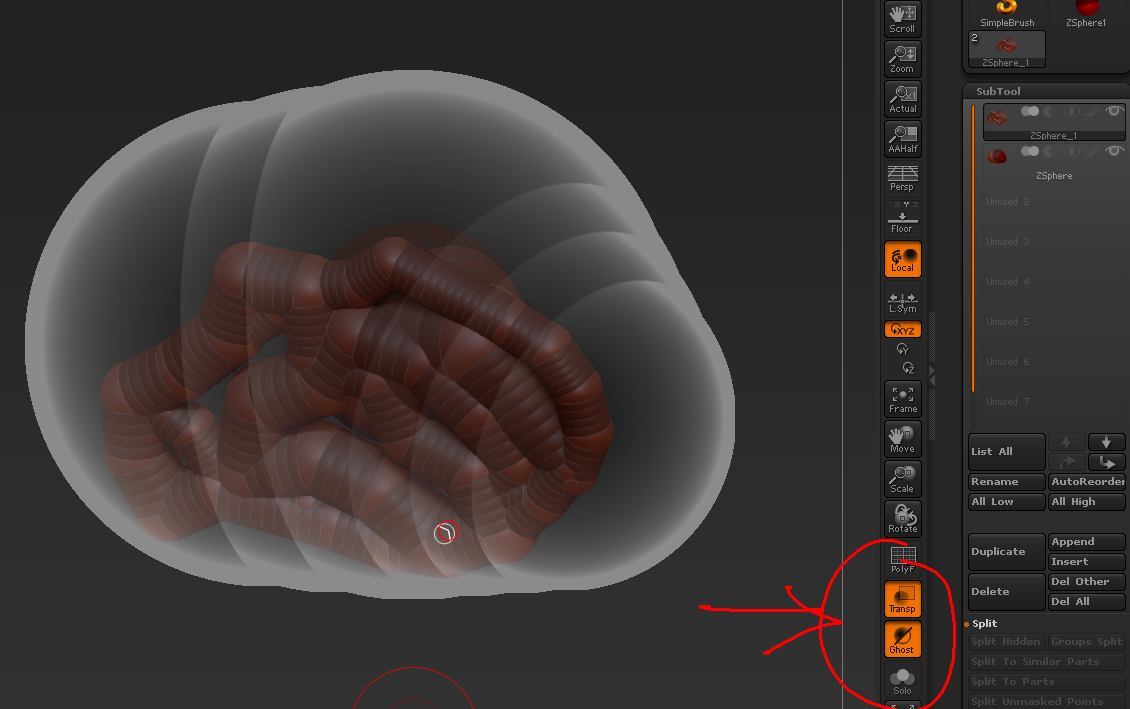Delete the selected subtool
1130x709 pixels.
(x=1007, y=592)
